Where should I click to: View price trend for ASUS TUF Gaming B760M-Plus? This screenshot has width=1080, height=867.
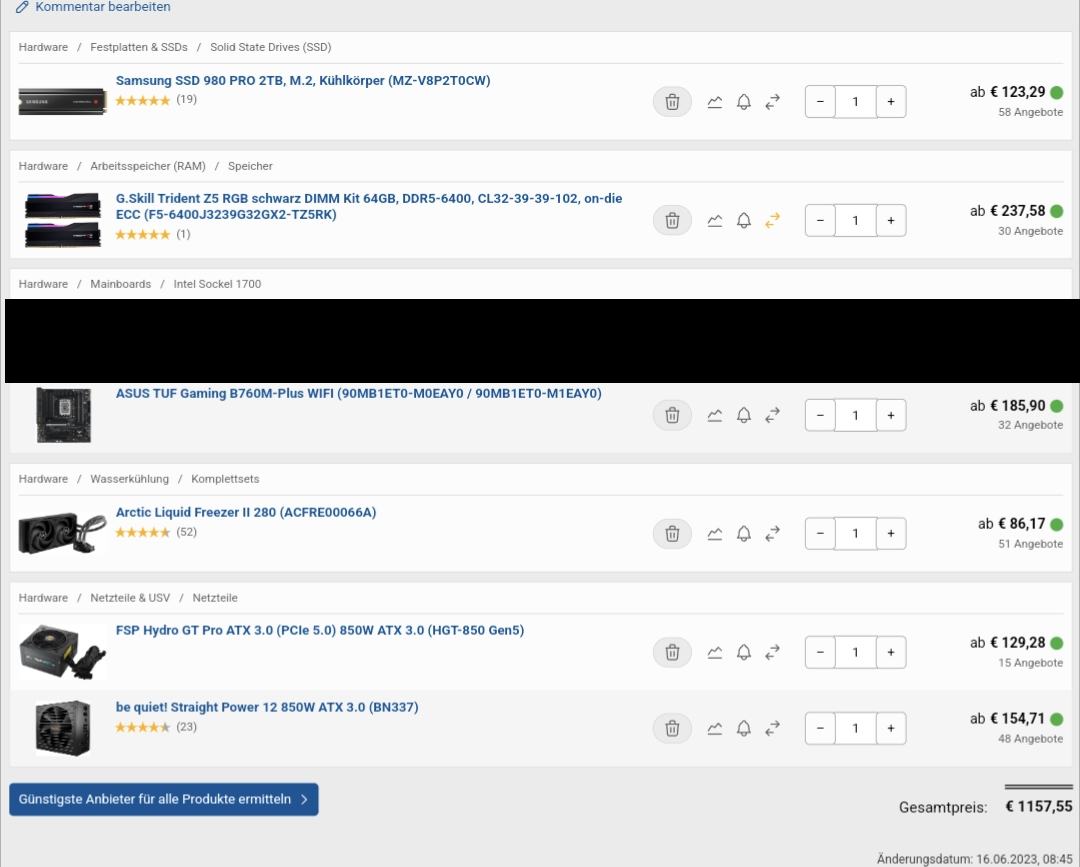point(715,415)
